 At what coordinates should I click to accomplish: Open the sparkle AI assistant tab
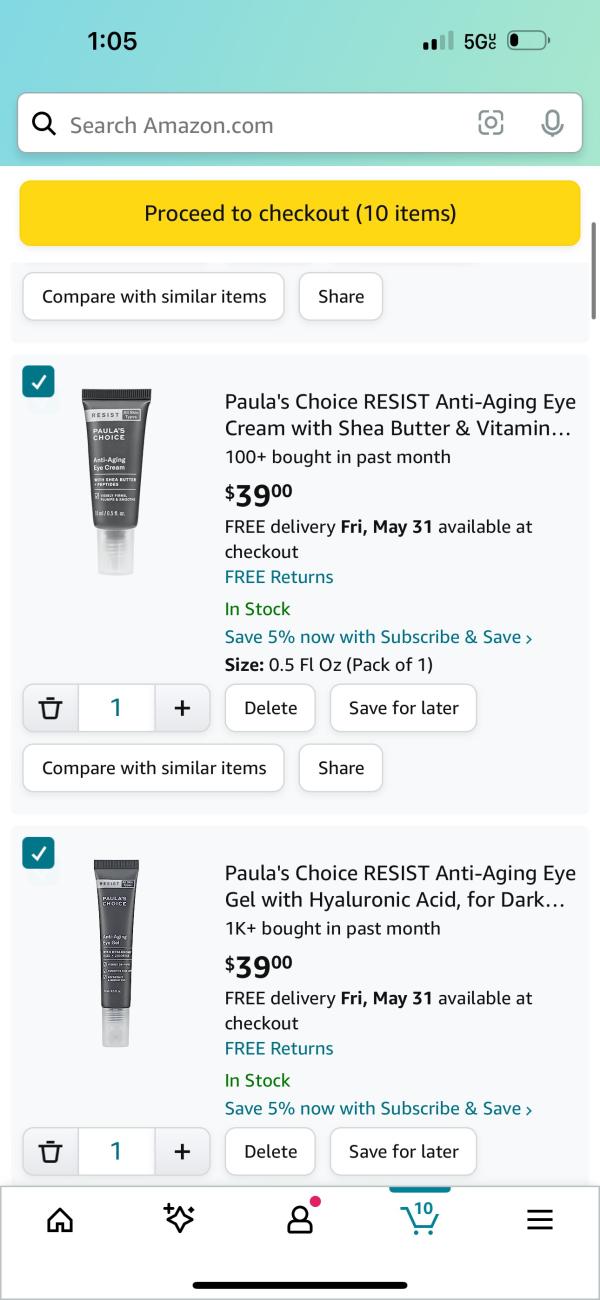(x=179, y=1219)
